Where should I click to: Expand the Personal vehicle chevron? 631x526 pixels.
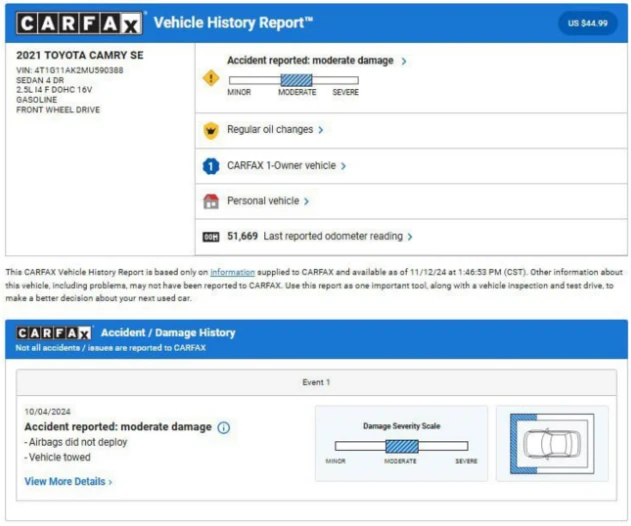(x=306, y=201)
